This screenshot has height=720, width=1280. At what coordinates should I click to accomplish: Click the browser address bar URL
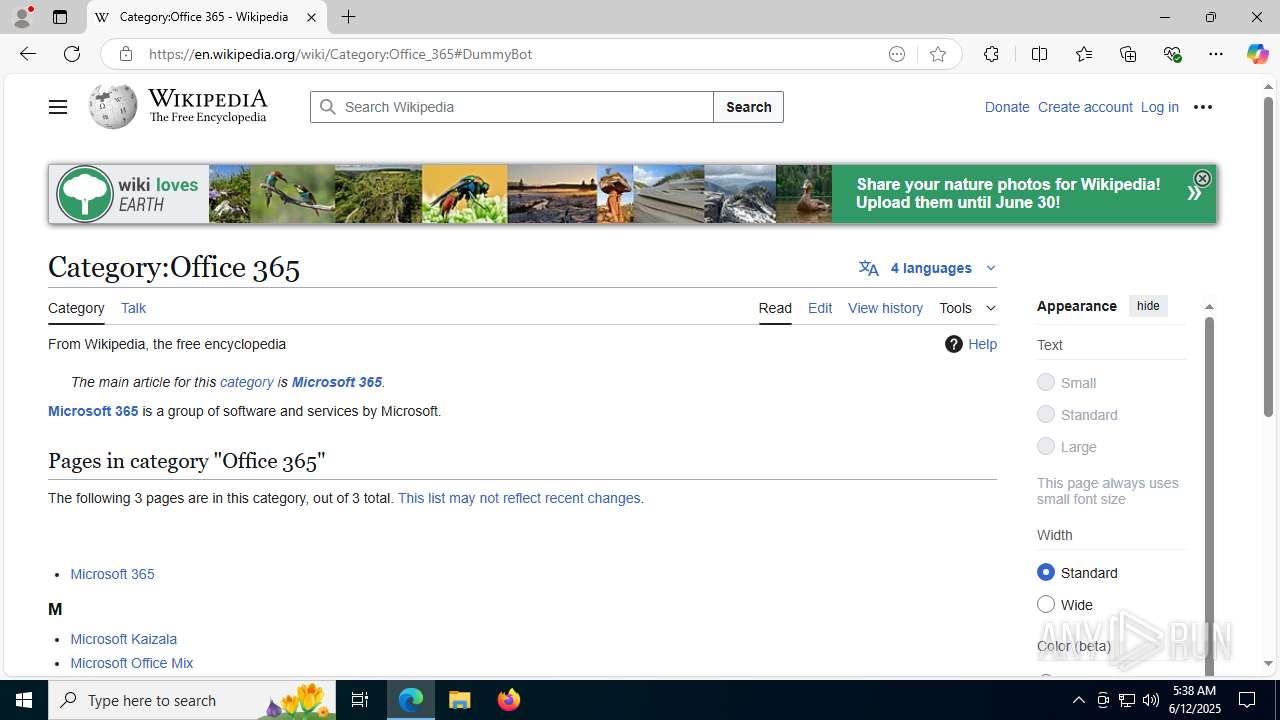[340, 54]
